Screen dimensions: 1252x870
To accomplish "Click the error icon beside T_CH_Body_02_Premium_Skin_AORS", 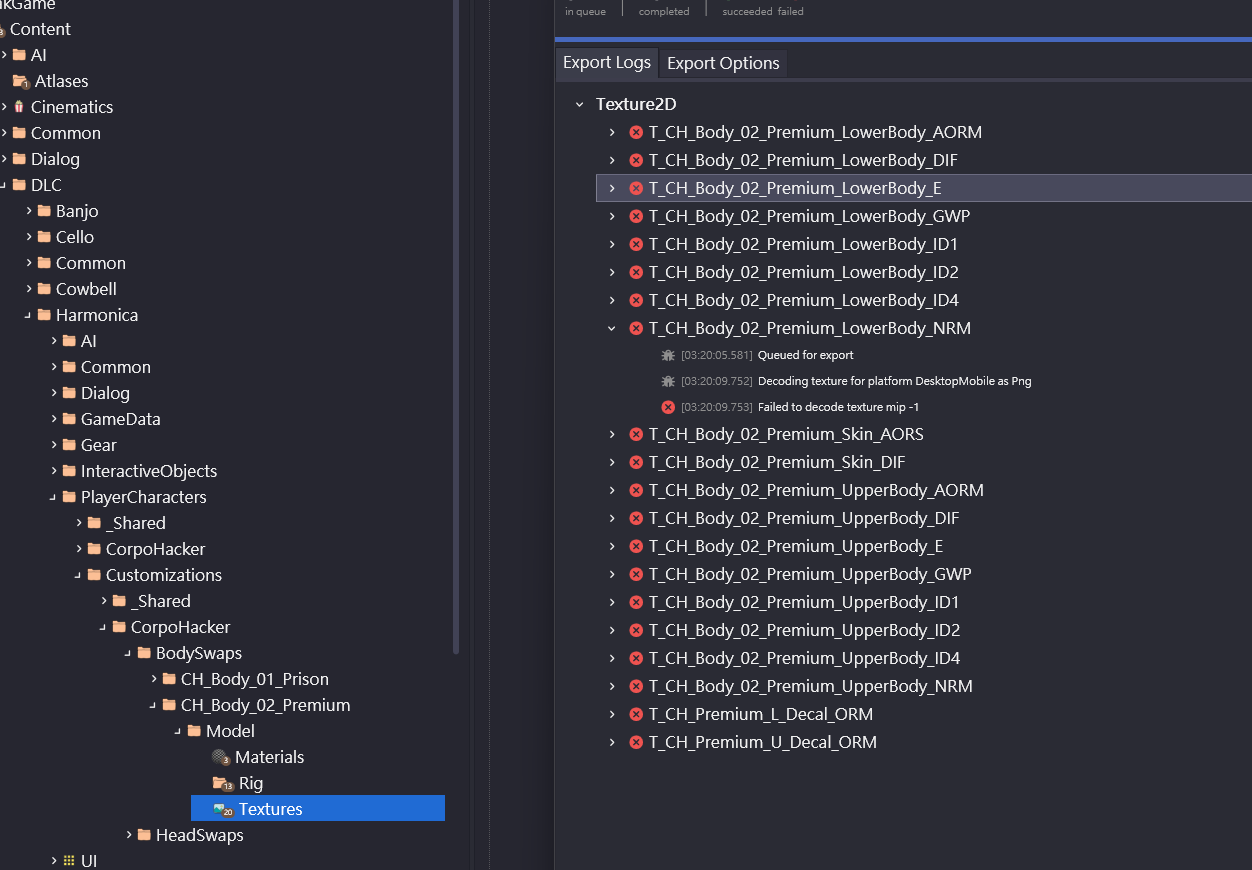I will point(636,434).
